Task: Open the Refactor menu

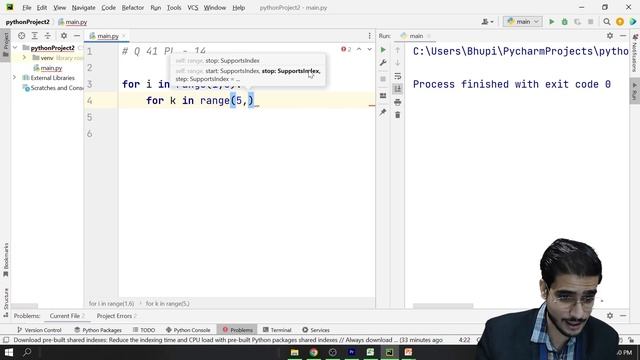Action: 133,7
